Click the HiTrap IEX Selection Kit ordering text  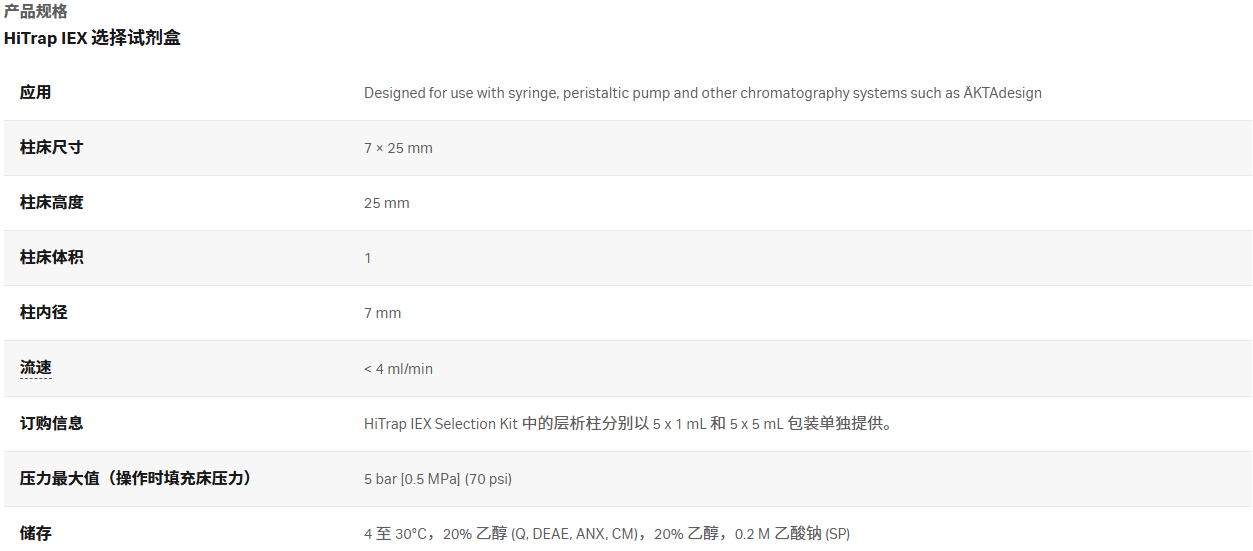tap(628, 424)
